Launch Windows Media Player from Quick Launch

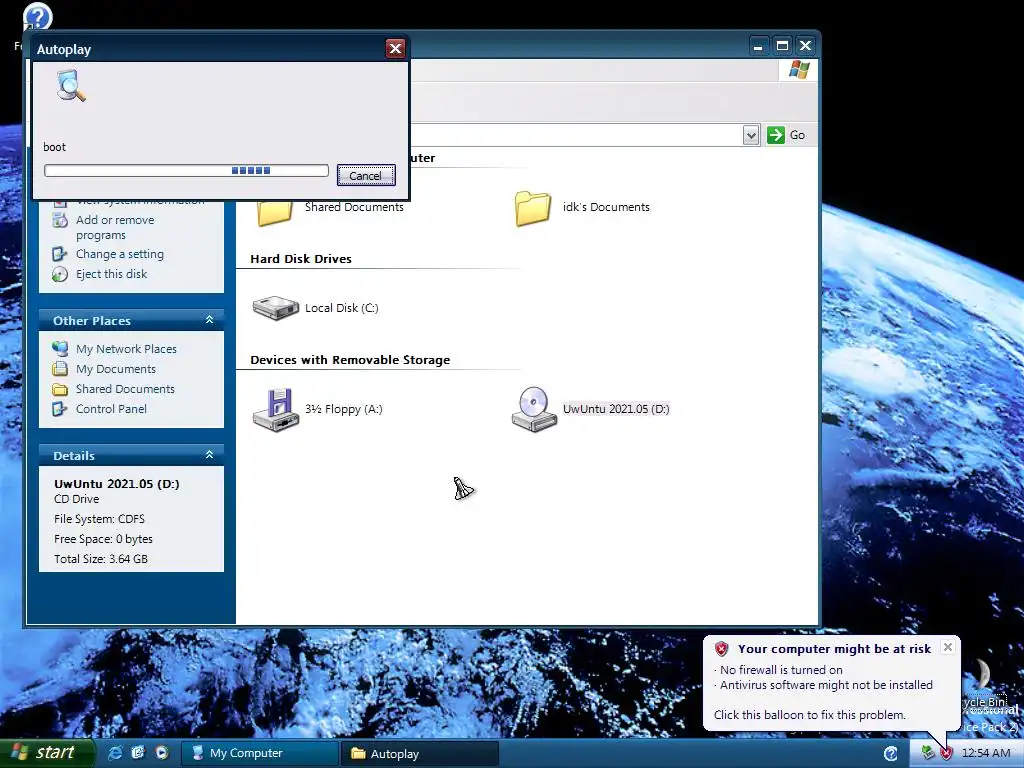click(161, 753)
